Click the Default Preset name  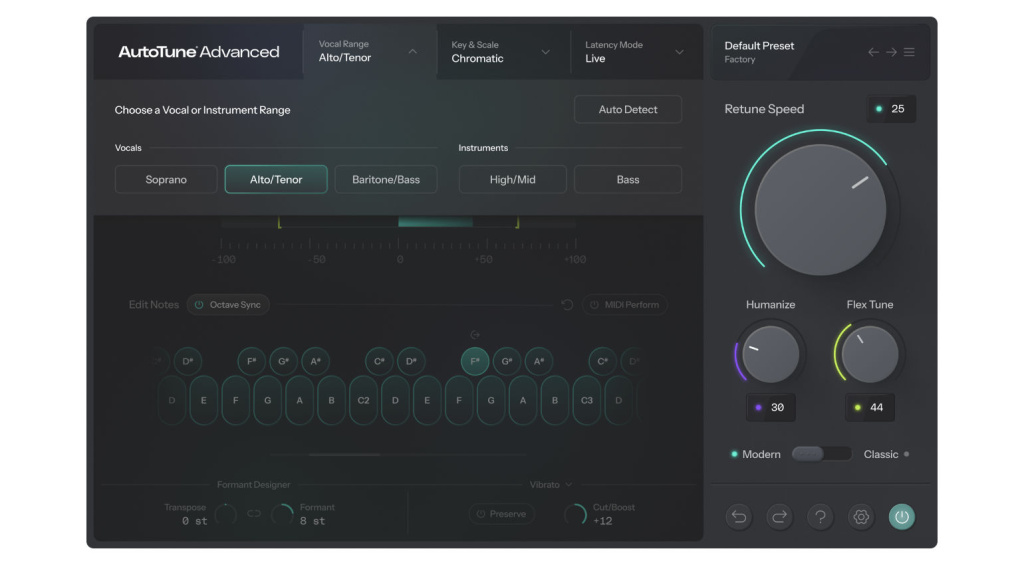click(759, 46)
